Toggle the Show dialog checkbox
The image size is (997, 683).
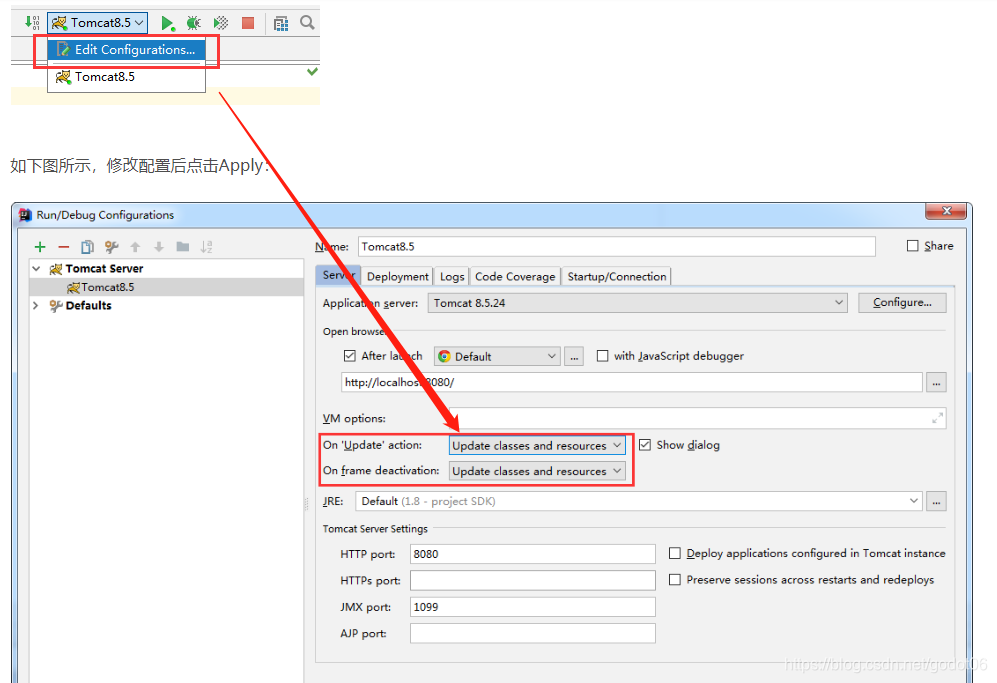pyautogui.click(x=645, y=445)
